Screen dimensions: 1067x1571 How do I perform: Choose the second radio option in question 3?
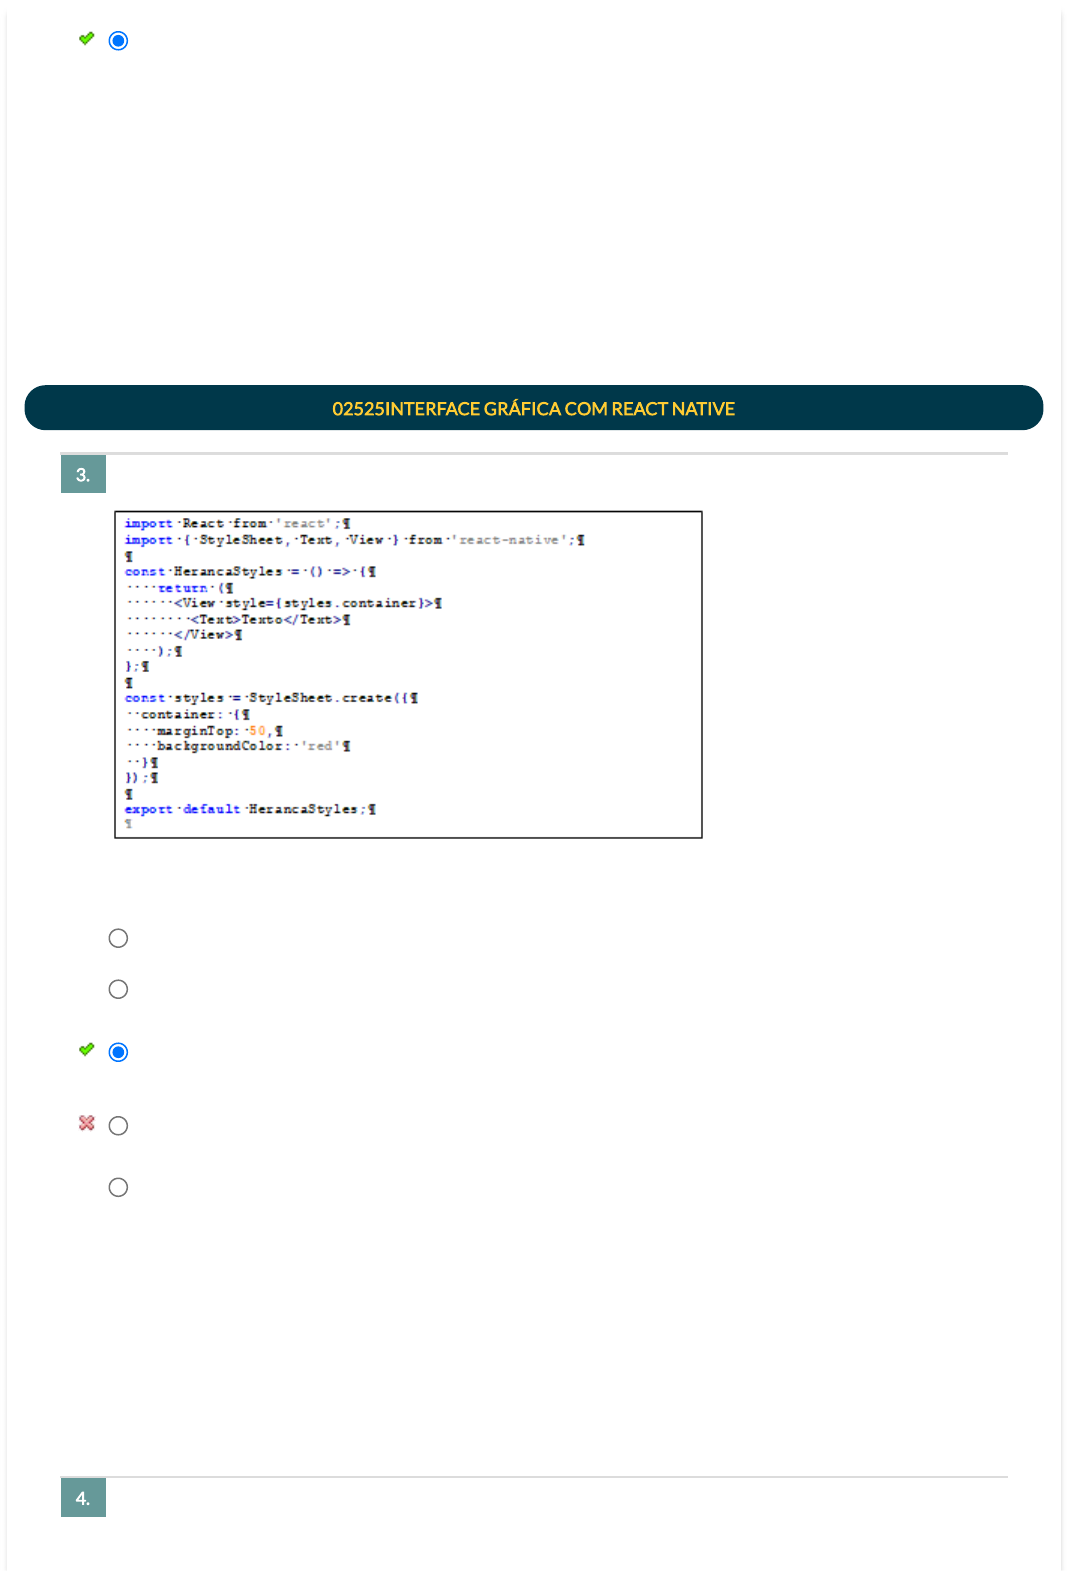(x=118, y=989)
